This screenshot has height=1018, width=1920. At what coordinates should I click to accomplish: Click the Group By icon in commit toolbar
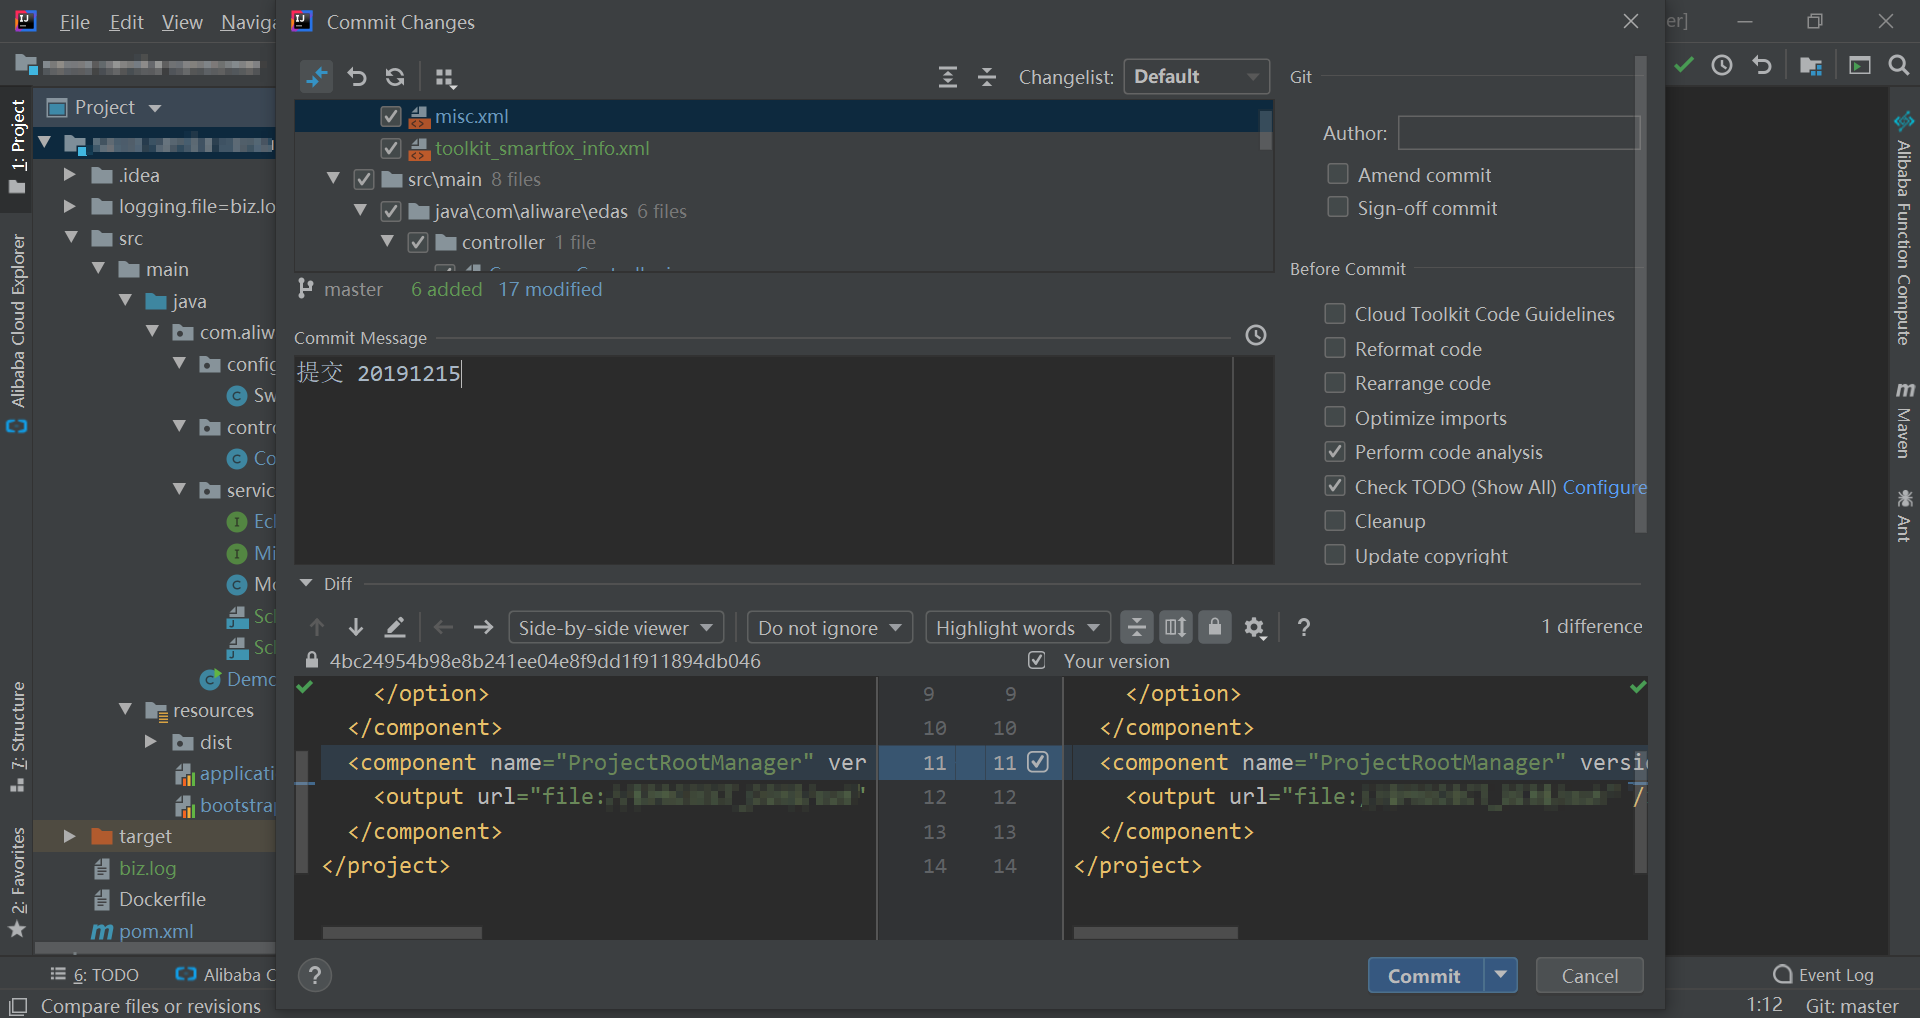[446, 77]
